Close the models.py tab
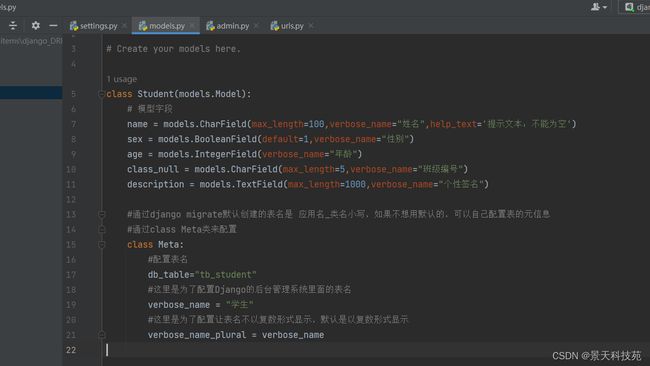The height and width of the screenshot is (366, 650). point(192,26)
